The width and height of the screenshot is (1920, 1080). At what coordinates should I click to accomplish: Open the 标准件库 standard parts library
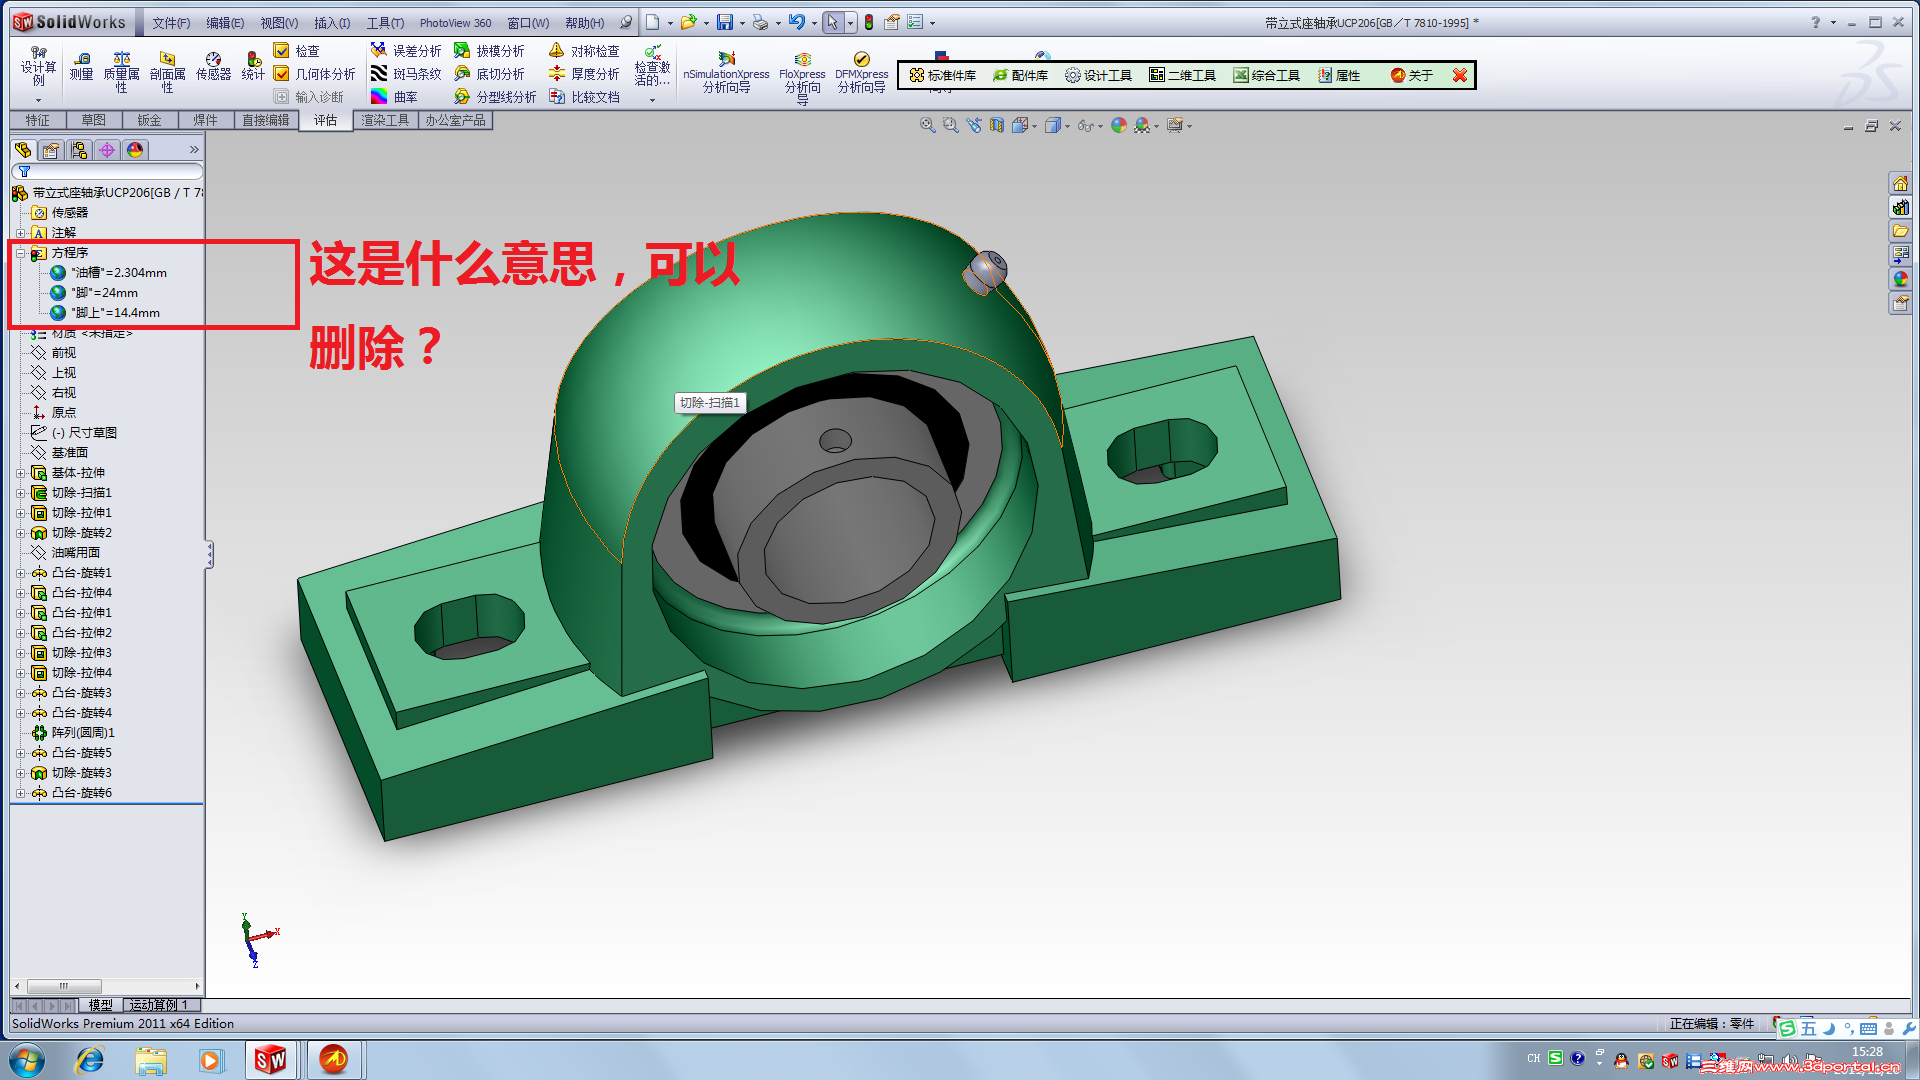[x=942, y=75]
